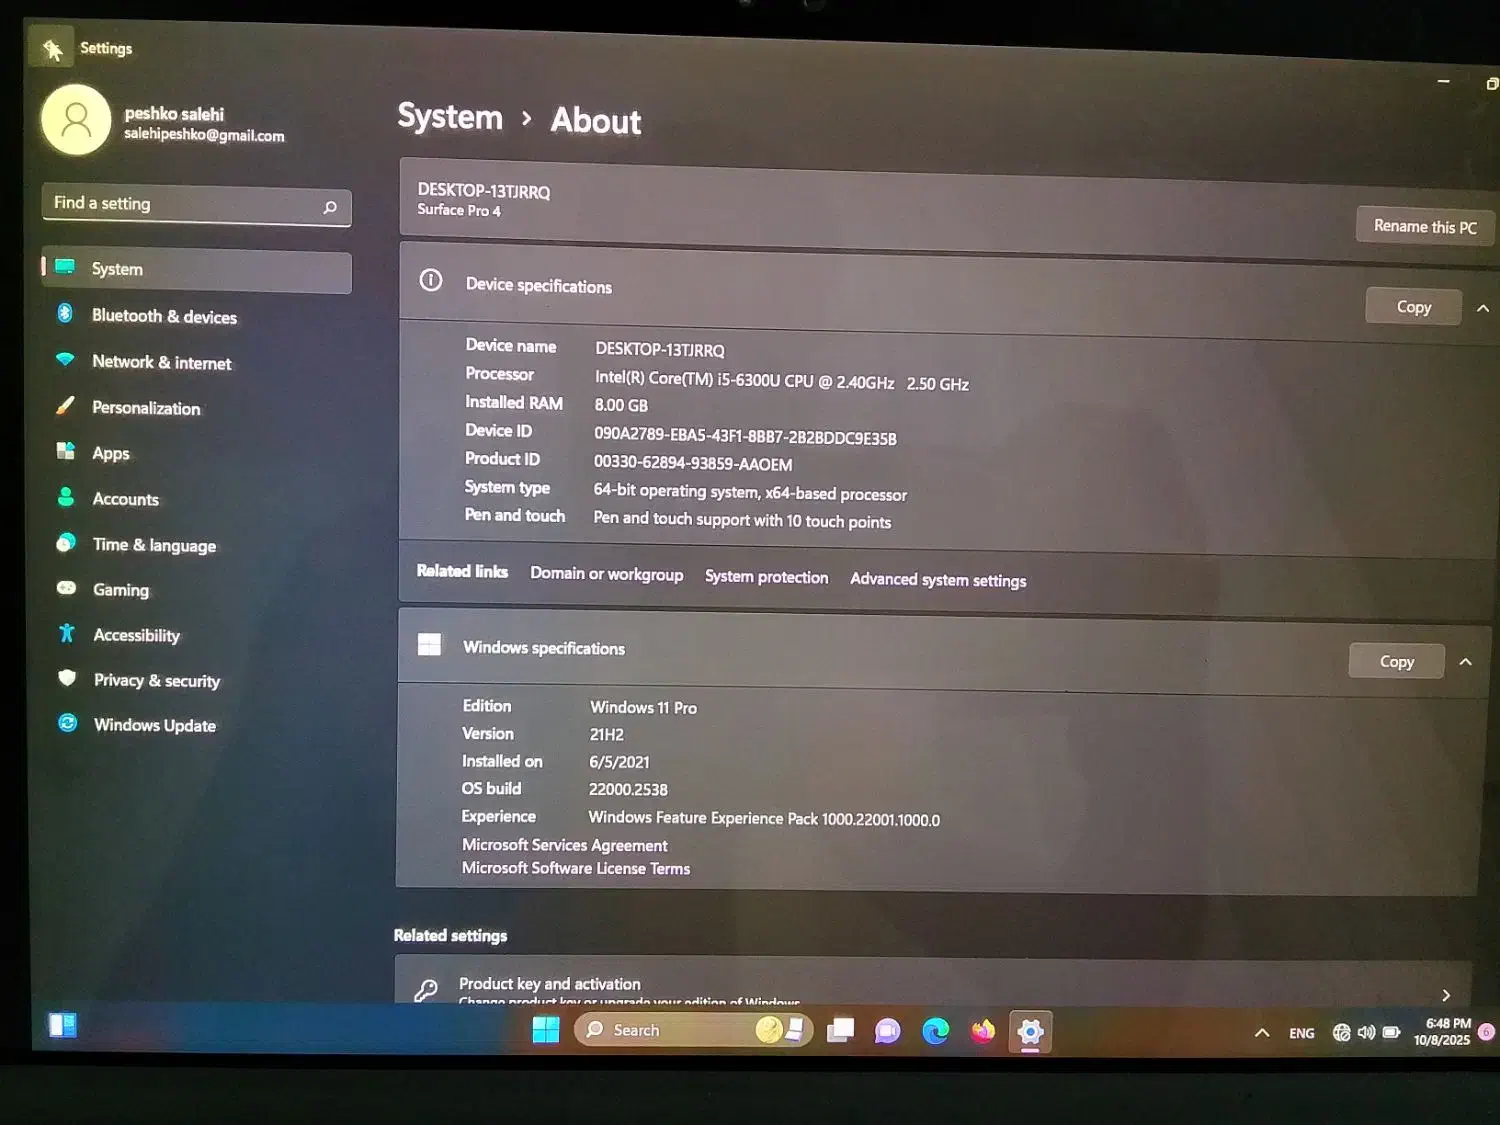Open Advanced system settings link
This screenshot has height=1125, width=1500.
(938, 580)
